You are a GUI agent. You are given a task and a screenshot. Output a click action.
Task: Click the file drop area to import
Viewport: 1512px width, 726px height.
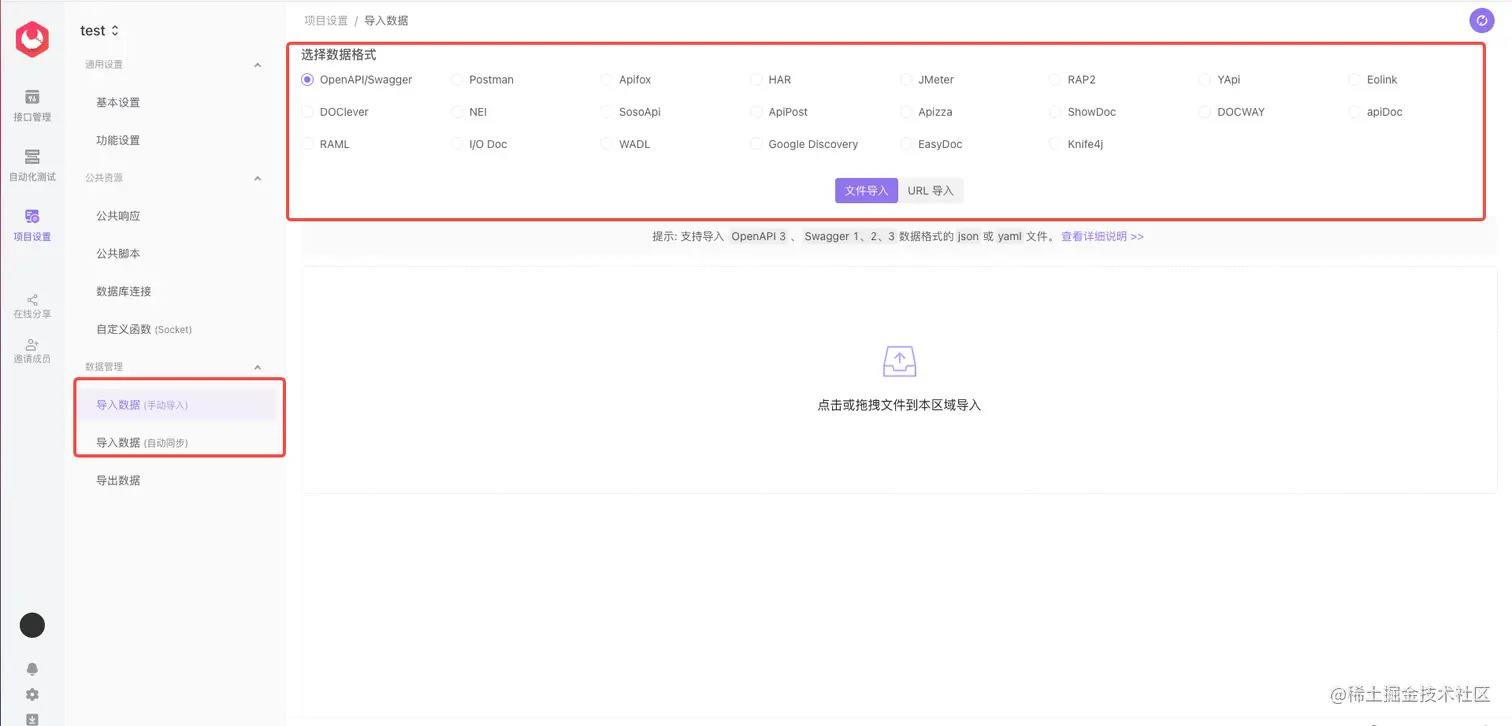pos(898,382)
